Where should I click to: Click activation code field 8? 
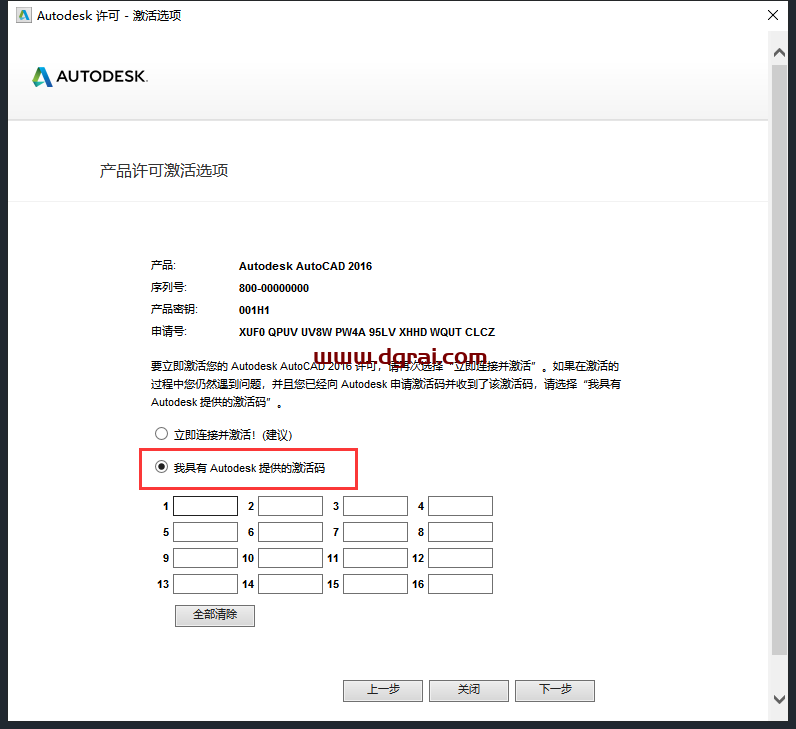click(460, 532)
